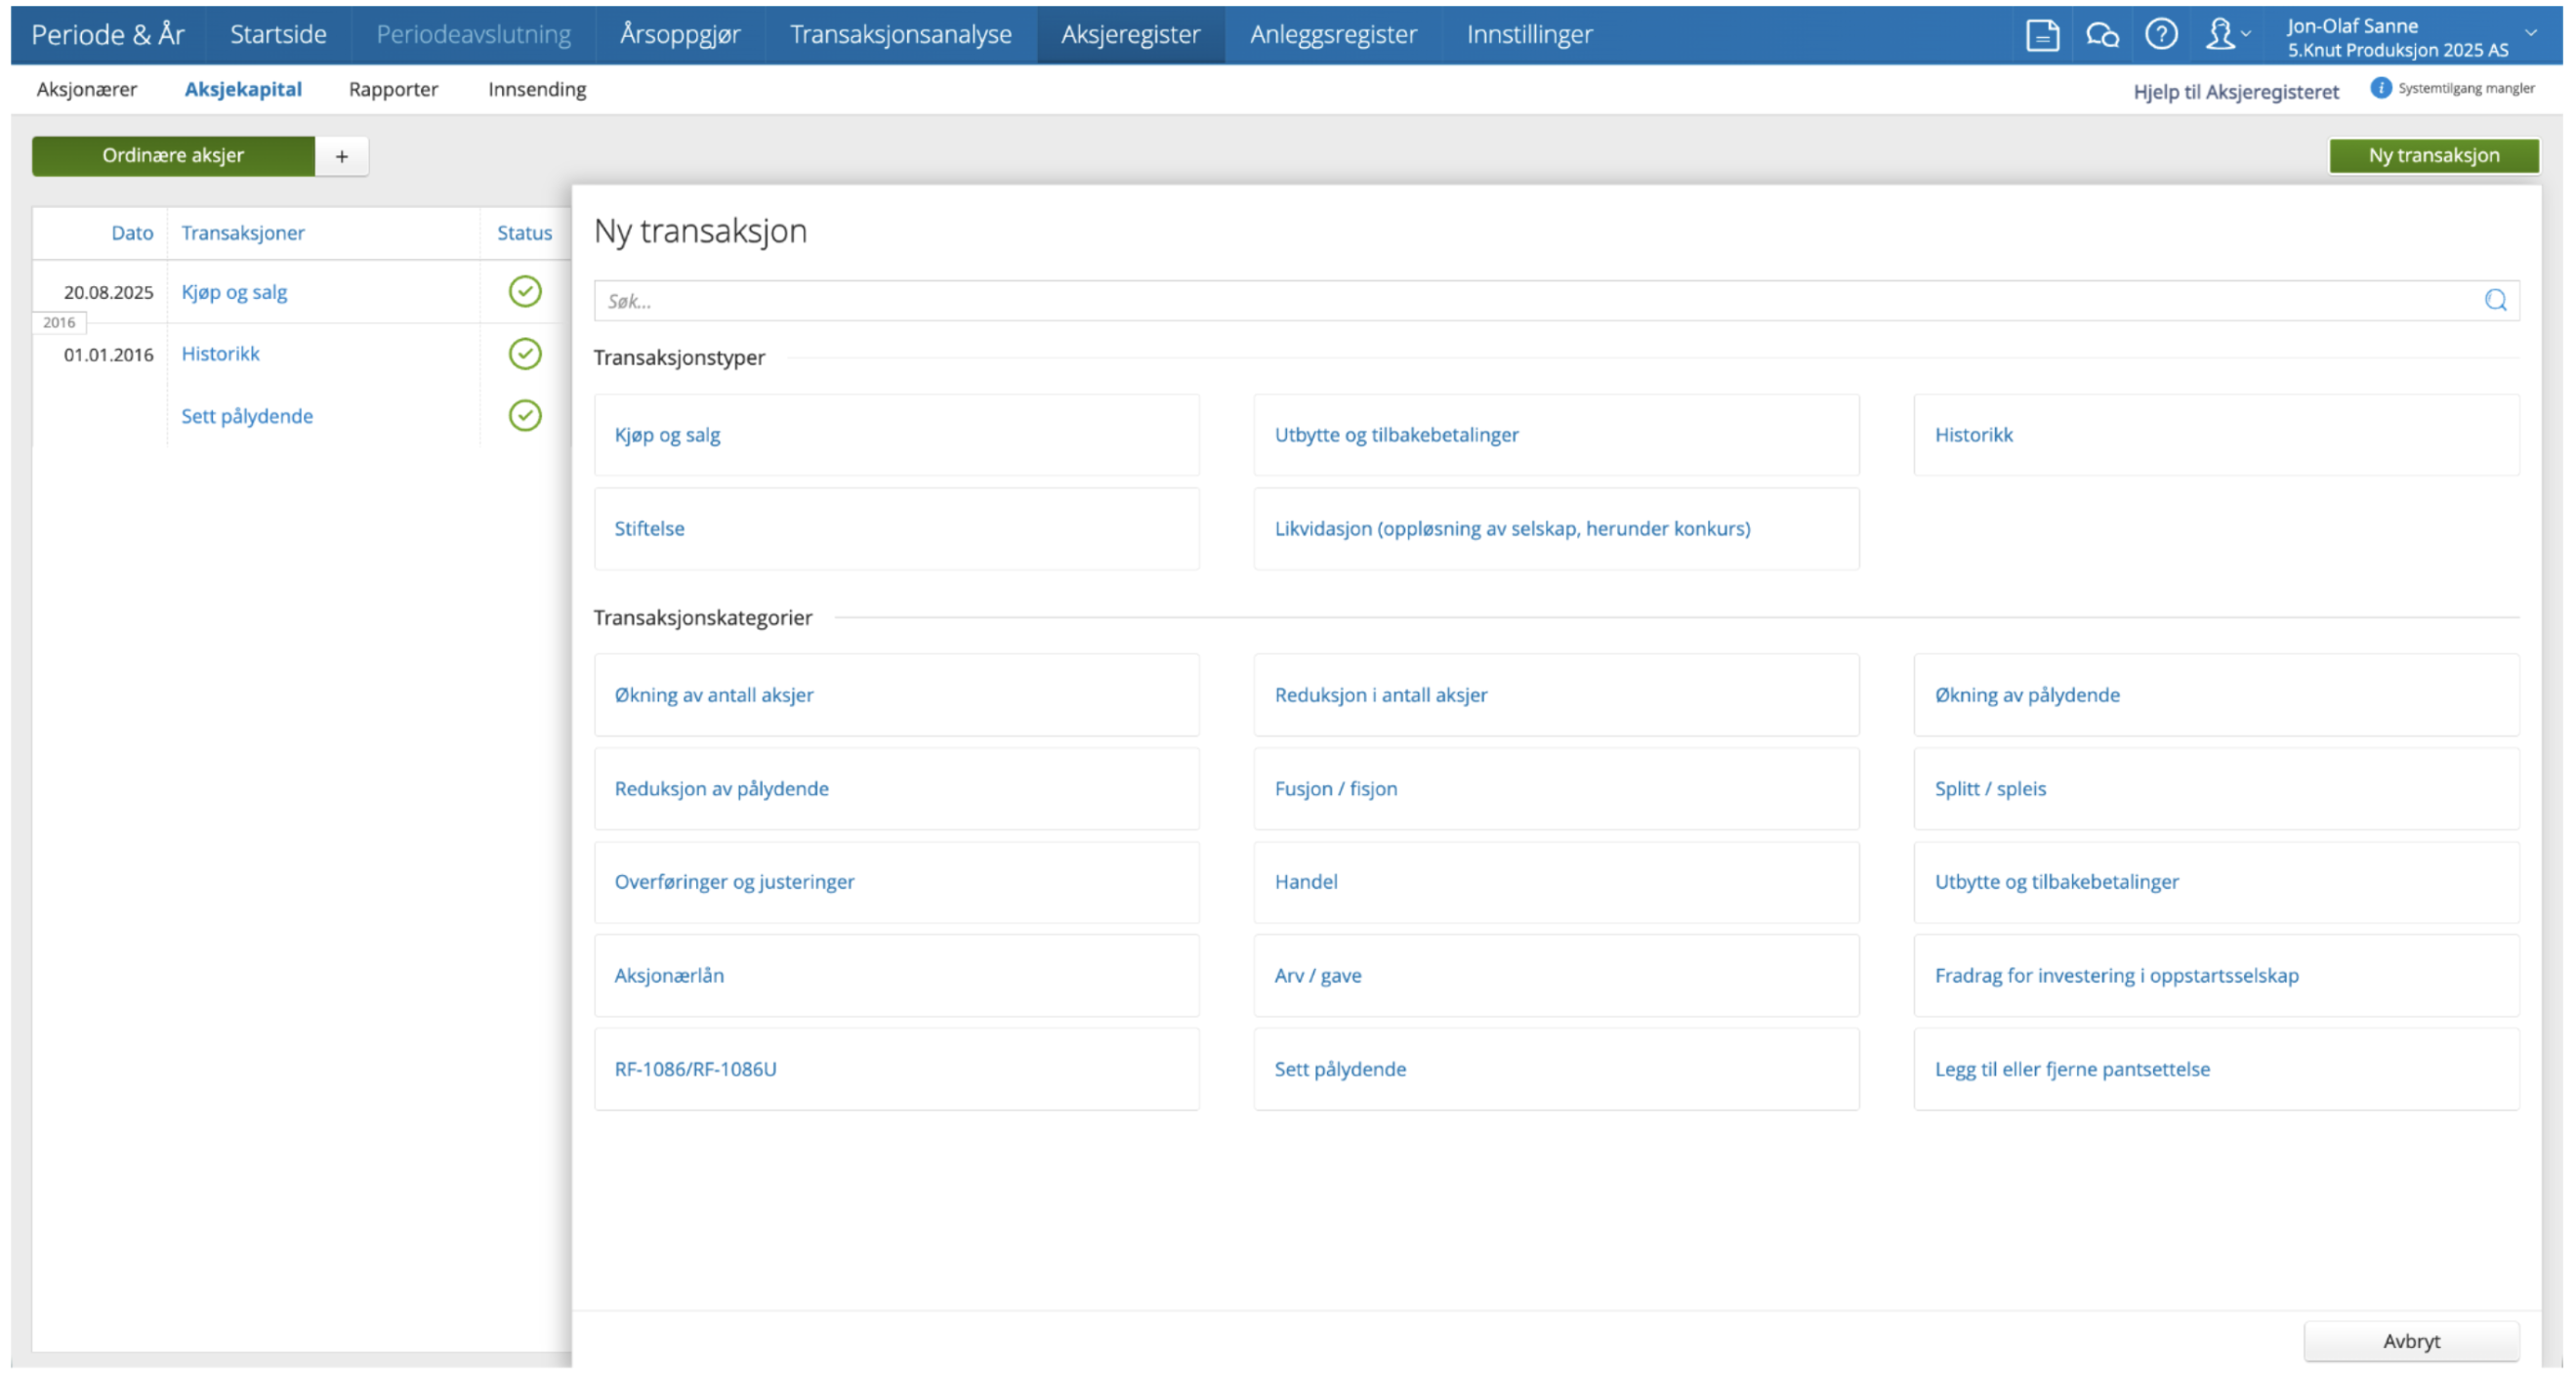This screenshot has height=1387, width=2576.
Task: Switch to the Aksjonærer tab
Action: click(x=87, y=89)
